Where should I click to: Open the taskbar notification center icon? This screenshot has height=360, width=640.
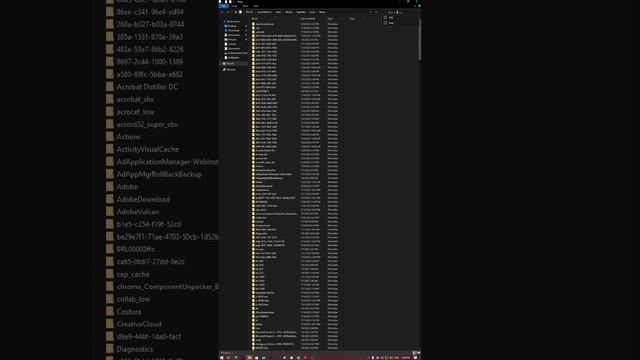tap(415, 358)
